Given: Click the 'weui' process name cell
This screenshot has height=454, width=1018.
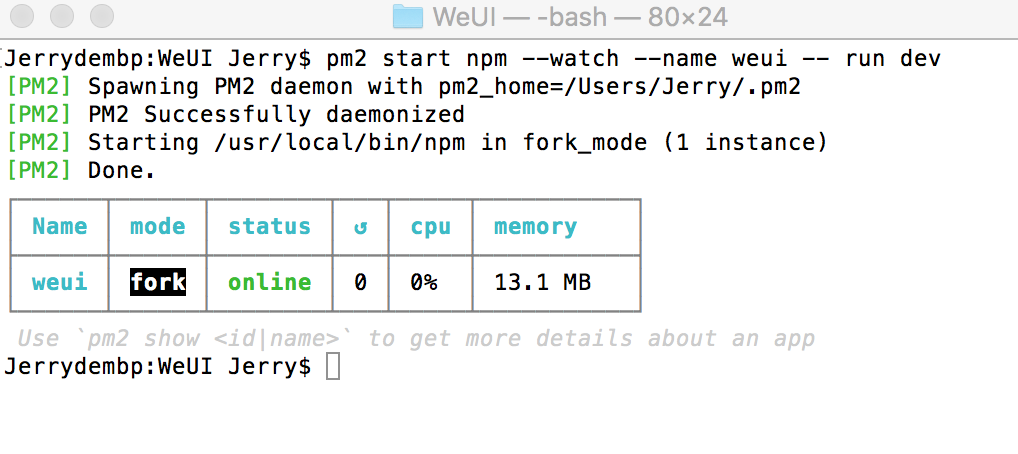Looking at the screenshot, I should tap(59, 283).
